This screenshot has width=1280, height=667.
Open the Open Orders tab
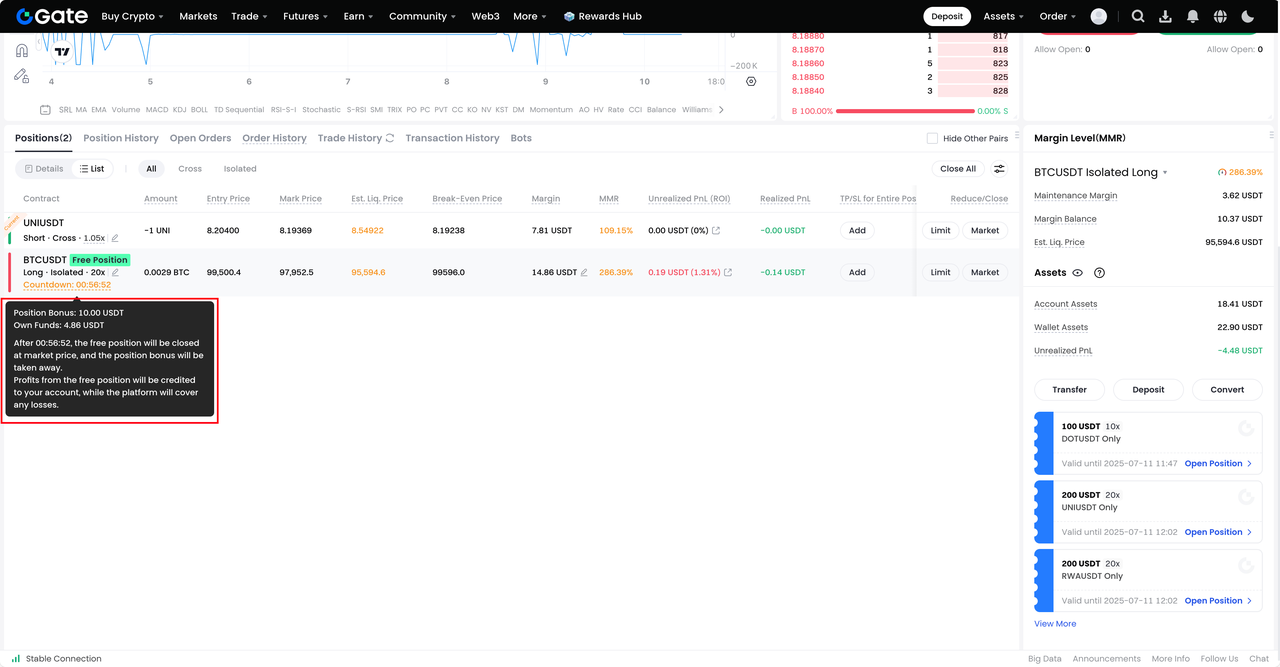[x=200, y=138]
